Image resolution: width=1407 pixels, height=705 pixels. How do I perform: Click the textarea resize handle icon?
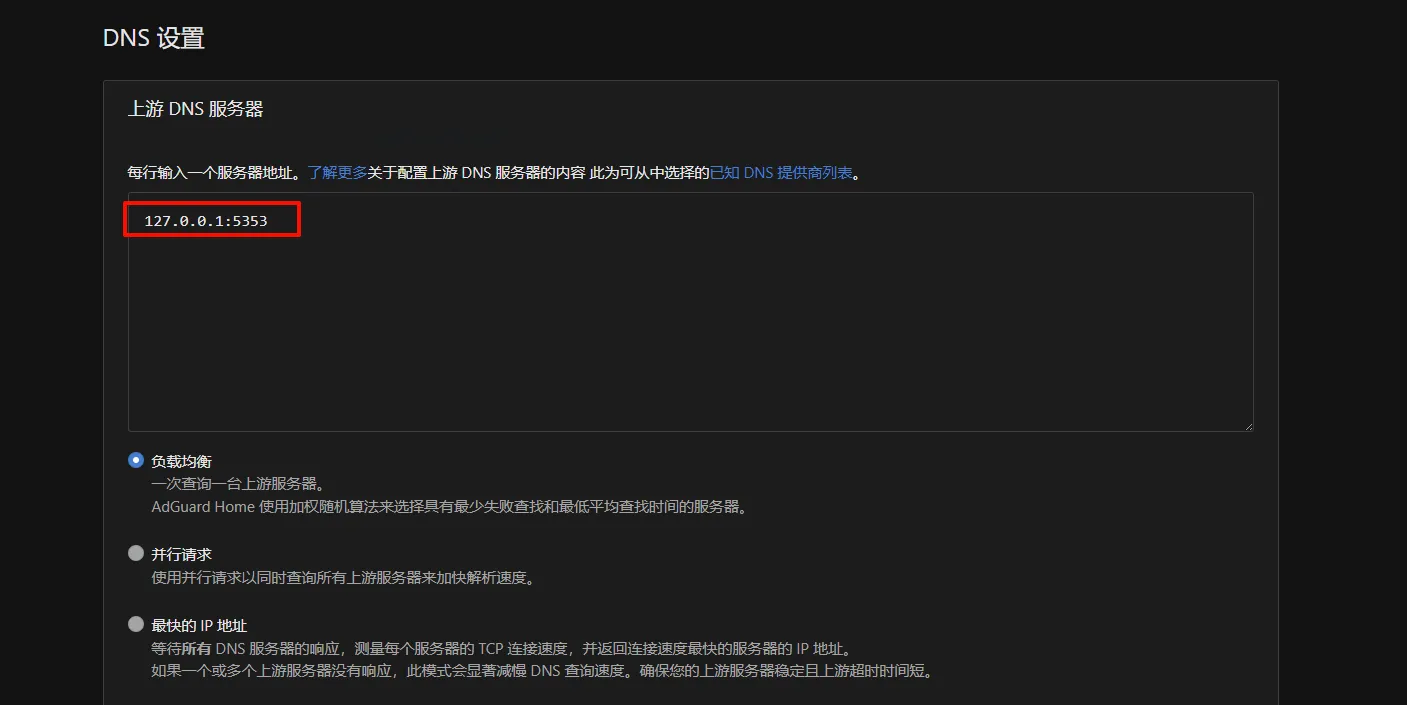coord(1247,424)
